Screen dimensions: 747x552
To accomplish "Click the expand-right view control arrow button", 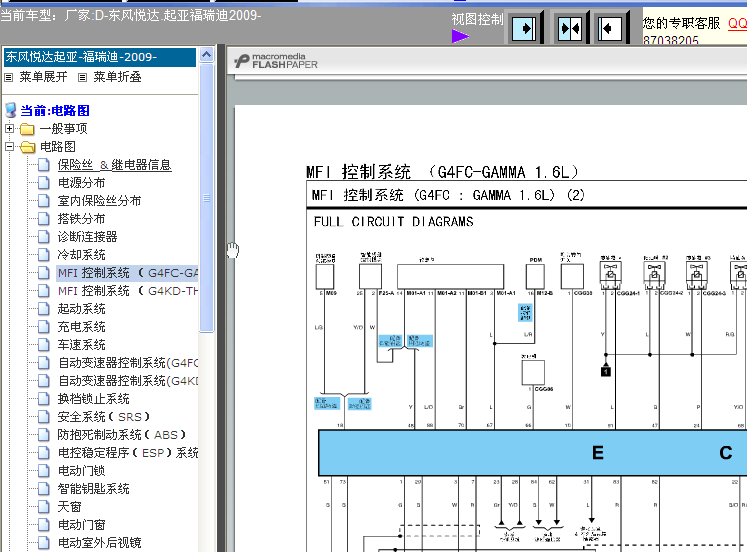I will 525,29.
